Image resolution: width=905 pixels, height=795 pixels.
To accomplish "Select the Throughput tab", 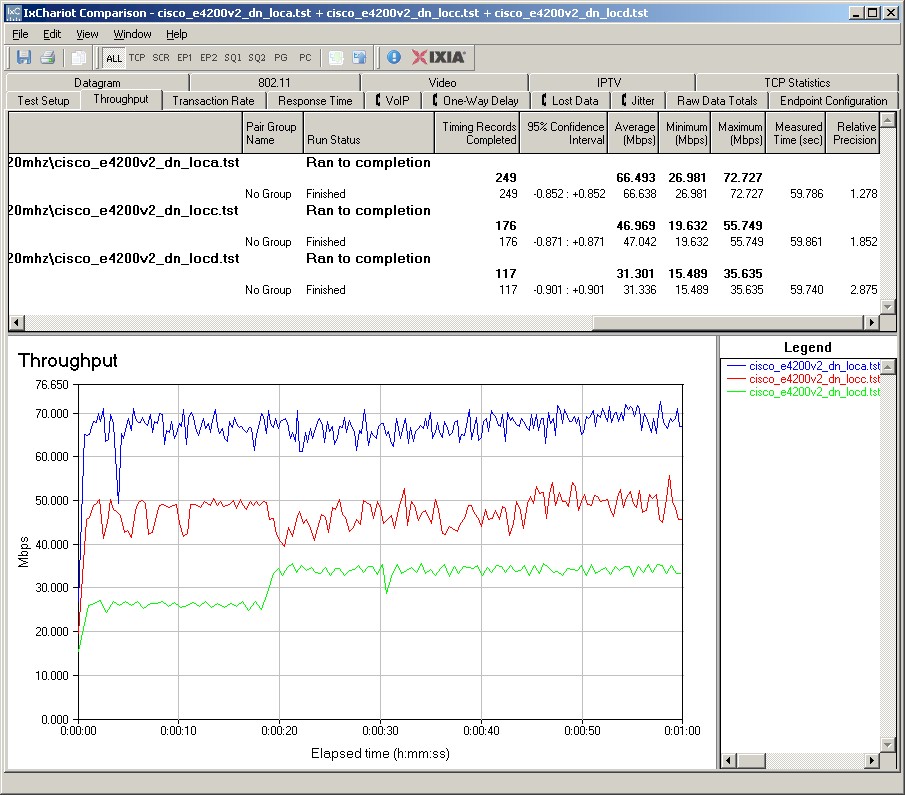I will pos(121,99).
